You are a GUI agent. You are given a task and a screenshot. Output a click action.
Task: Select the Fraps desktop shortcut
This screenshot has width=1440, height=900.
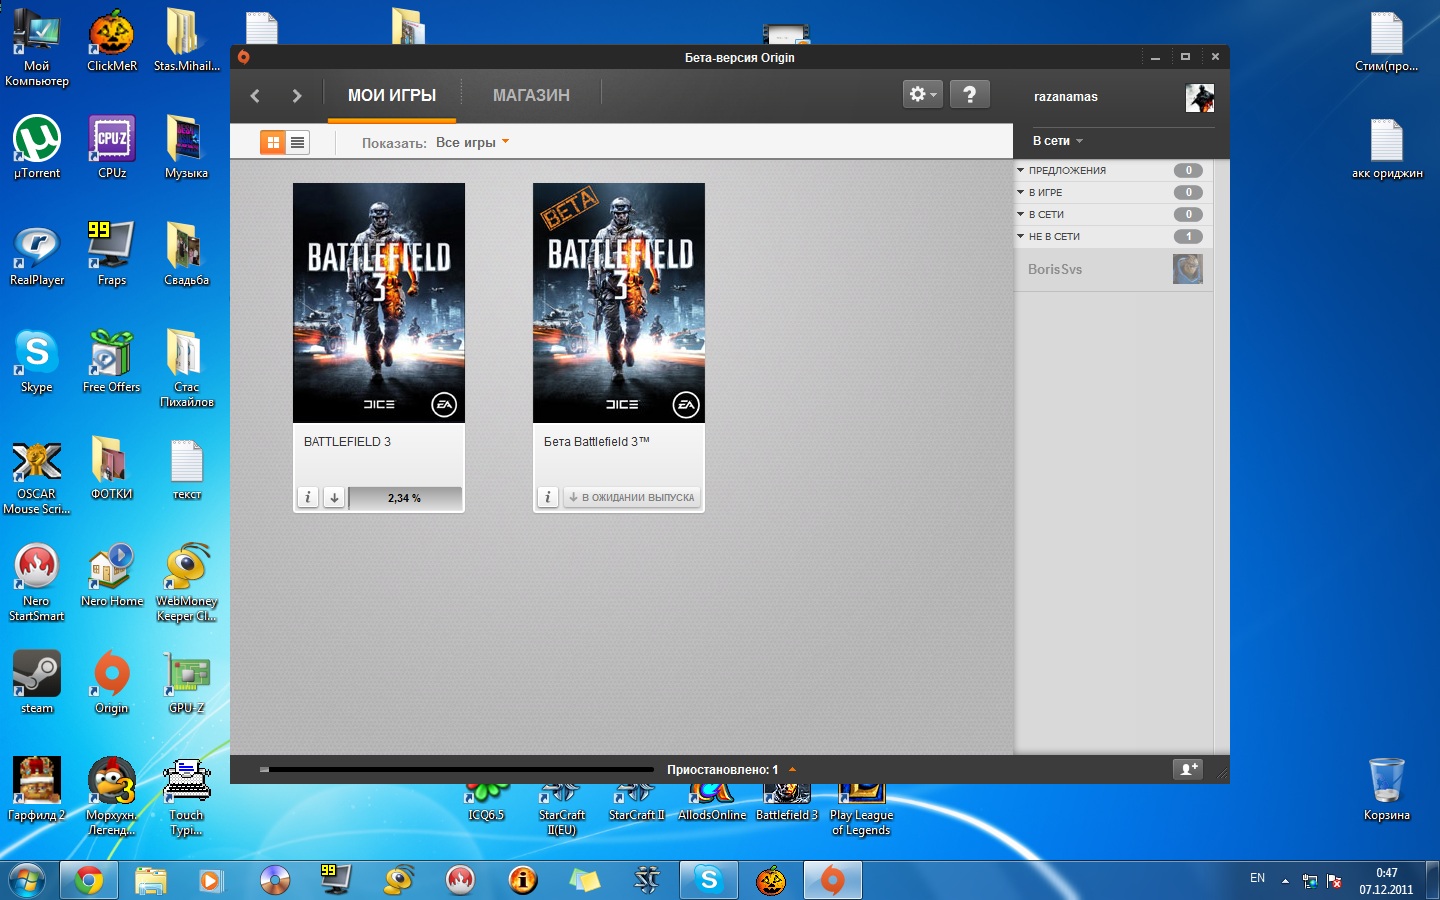[x=112, y=254]
